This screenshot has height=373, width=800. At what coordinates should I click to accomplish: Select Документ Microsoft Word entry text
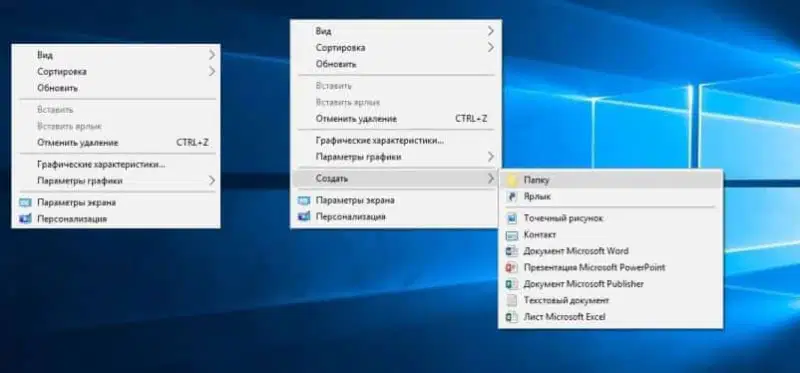(x=576, y=251)
